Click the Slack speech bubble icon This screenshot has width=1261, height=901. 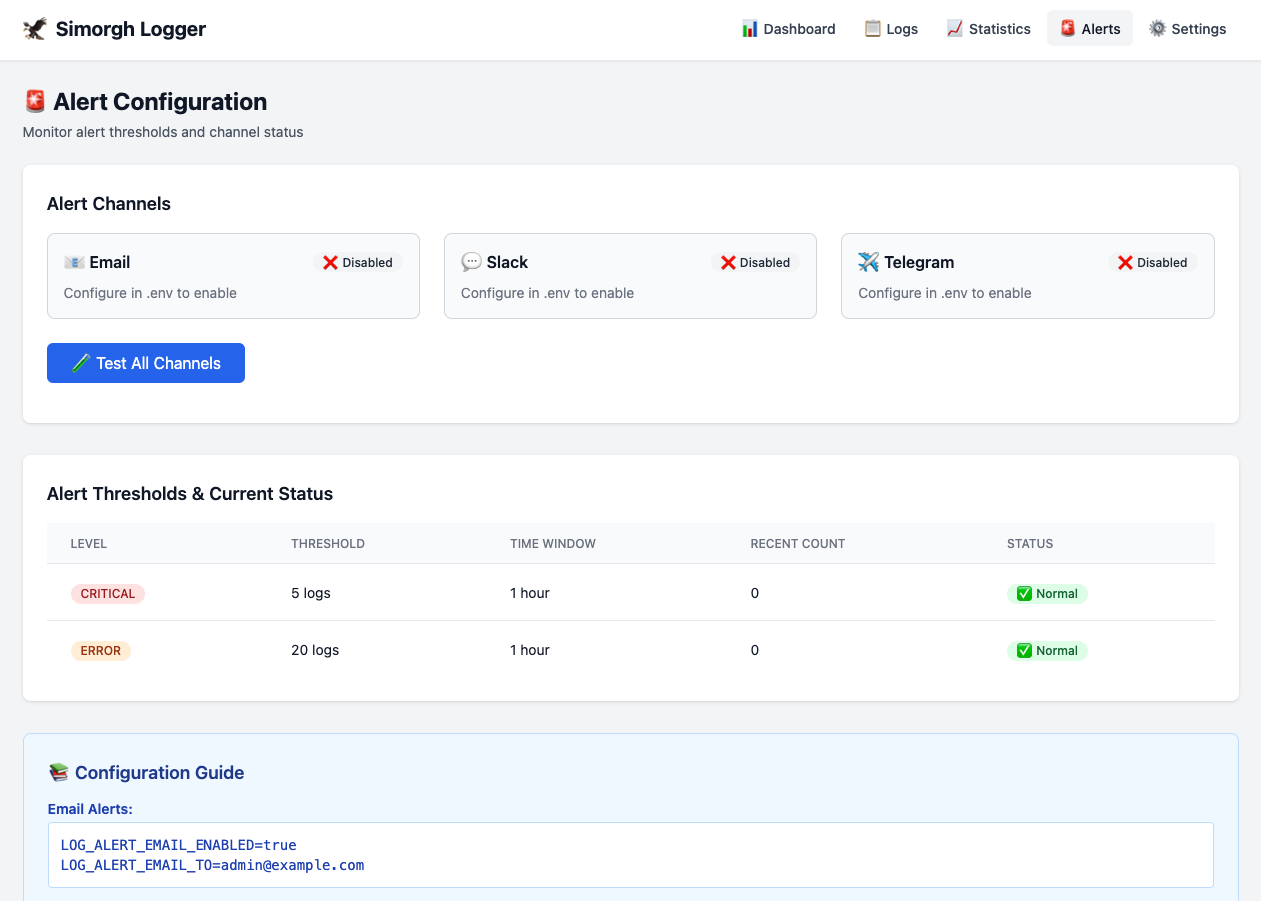click(471, 262)
